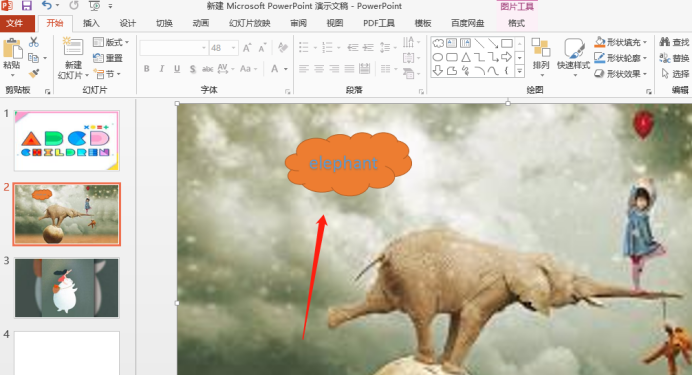Toggle text Shadow S button
The height and width of the screenshot is (375, 693).
pos(192,69)
